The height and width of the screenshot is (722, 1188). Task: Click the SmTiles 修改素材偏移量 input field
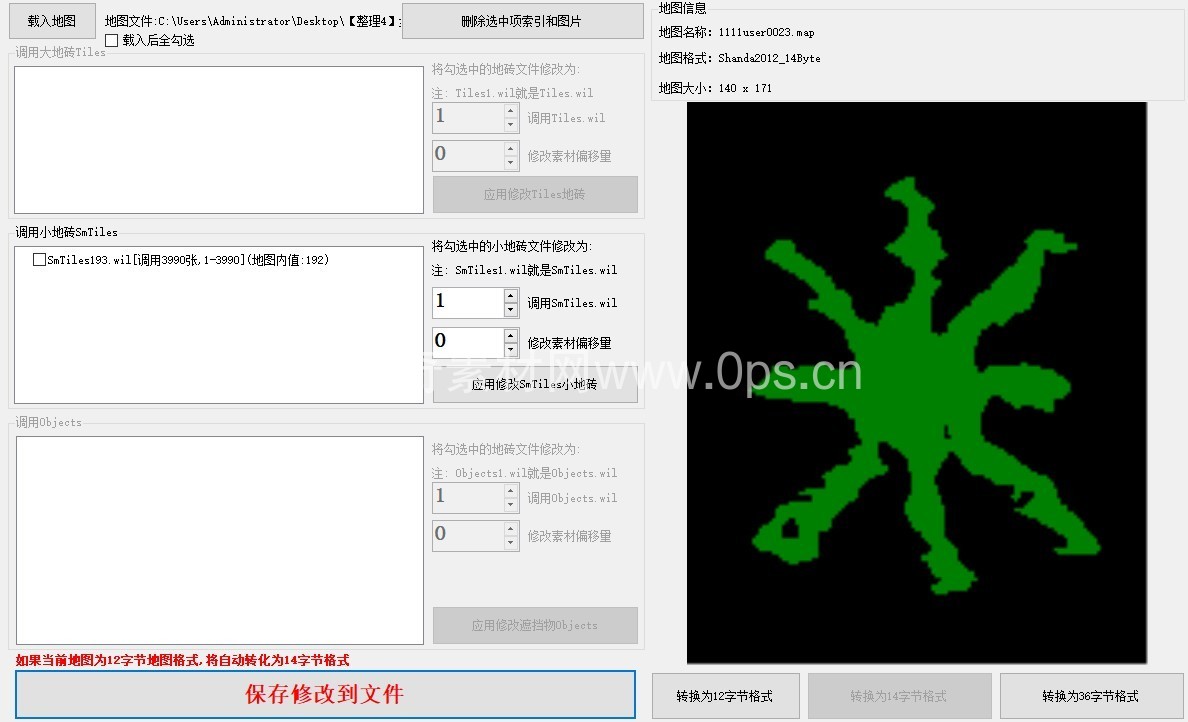click(467, 342)
